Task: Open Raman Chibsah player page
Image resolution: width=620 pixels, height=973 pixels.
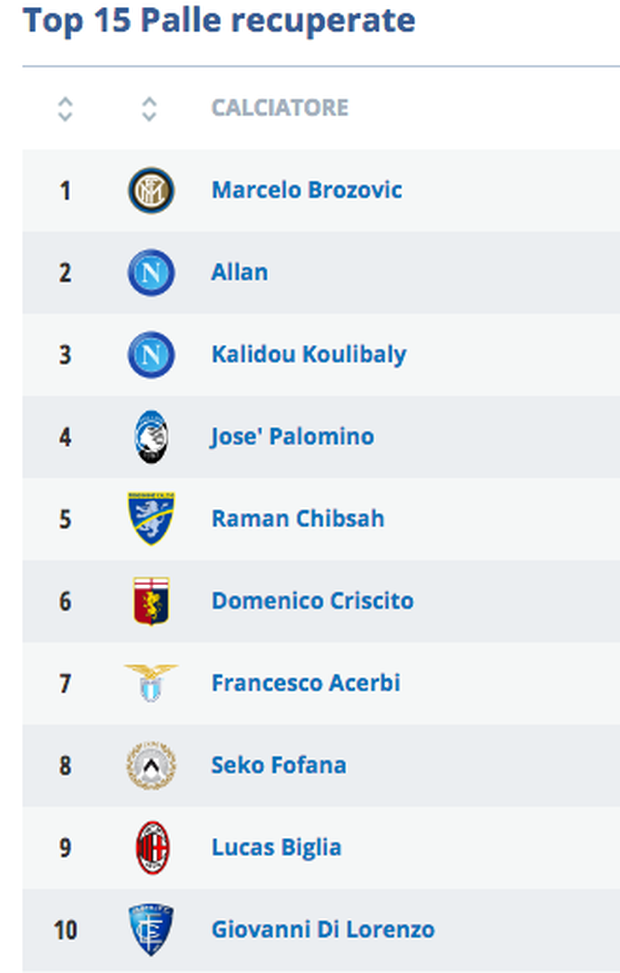Action: coord(297,519)
